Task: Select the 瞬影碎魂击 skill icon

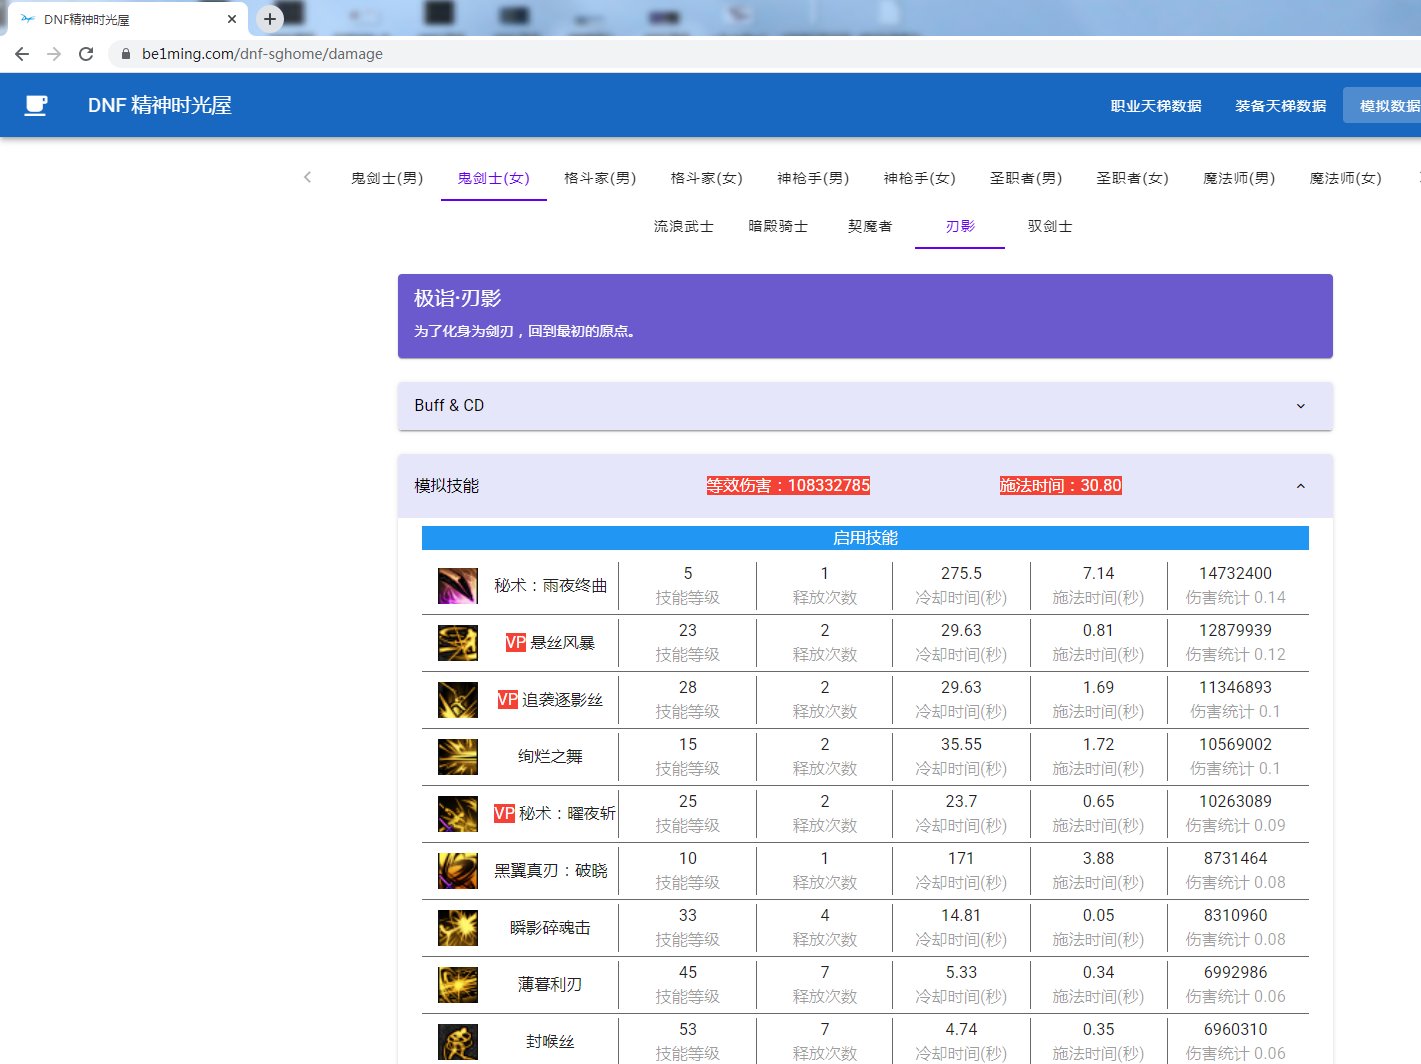Action: (x=457, y=927)
